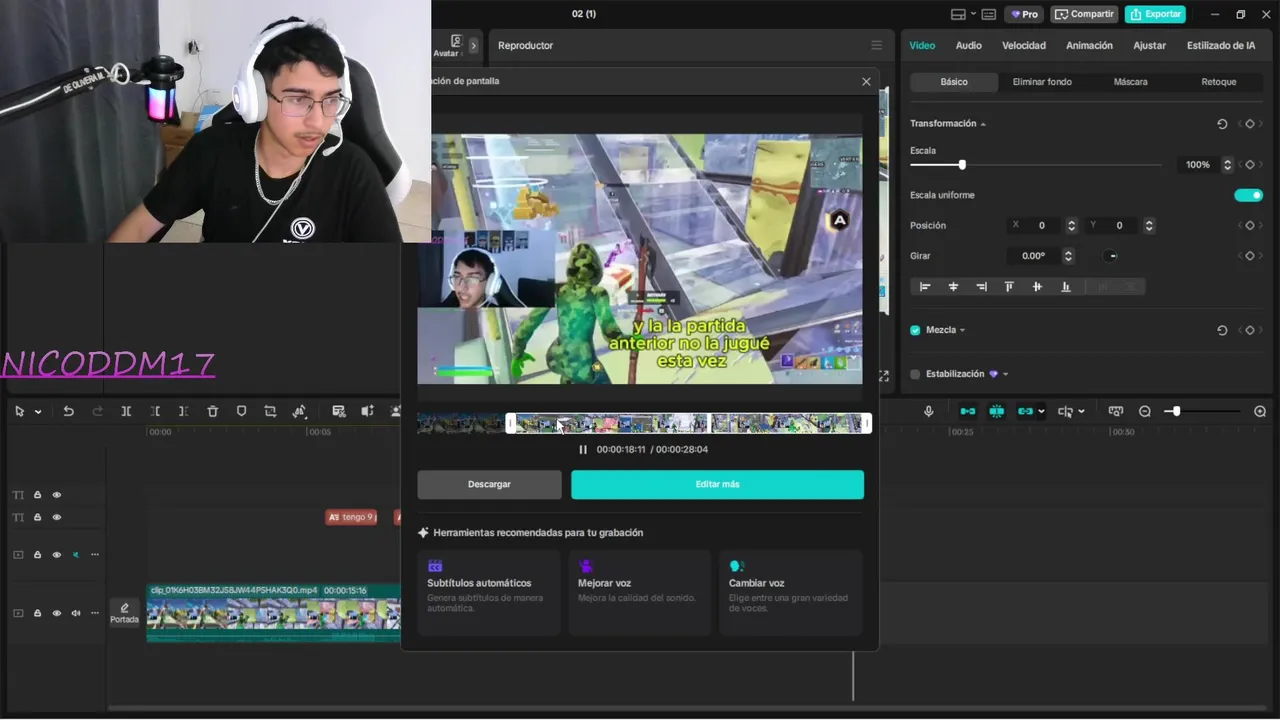The width and height of the screenshot is (1280, 720).
Task: Toggle the main track magnet snapping icon
Action: [968, 411]
